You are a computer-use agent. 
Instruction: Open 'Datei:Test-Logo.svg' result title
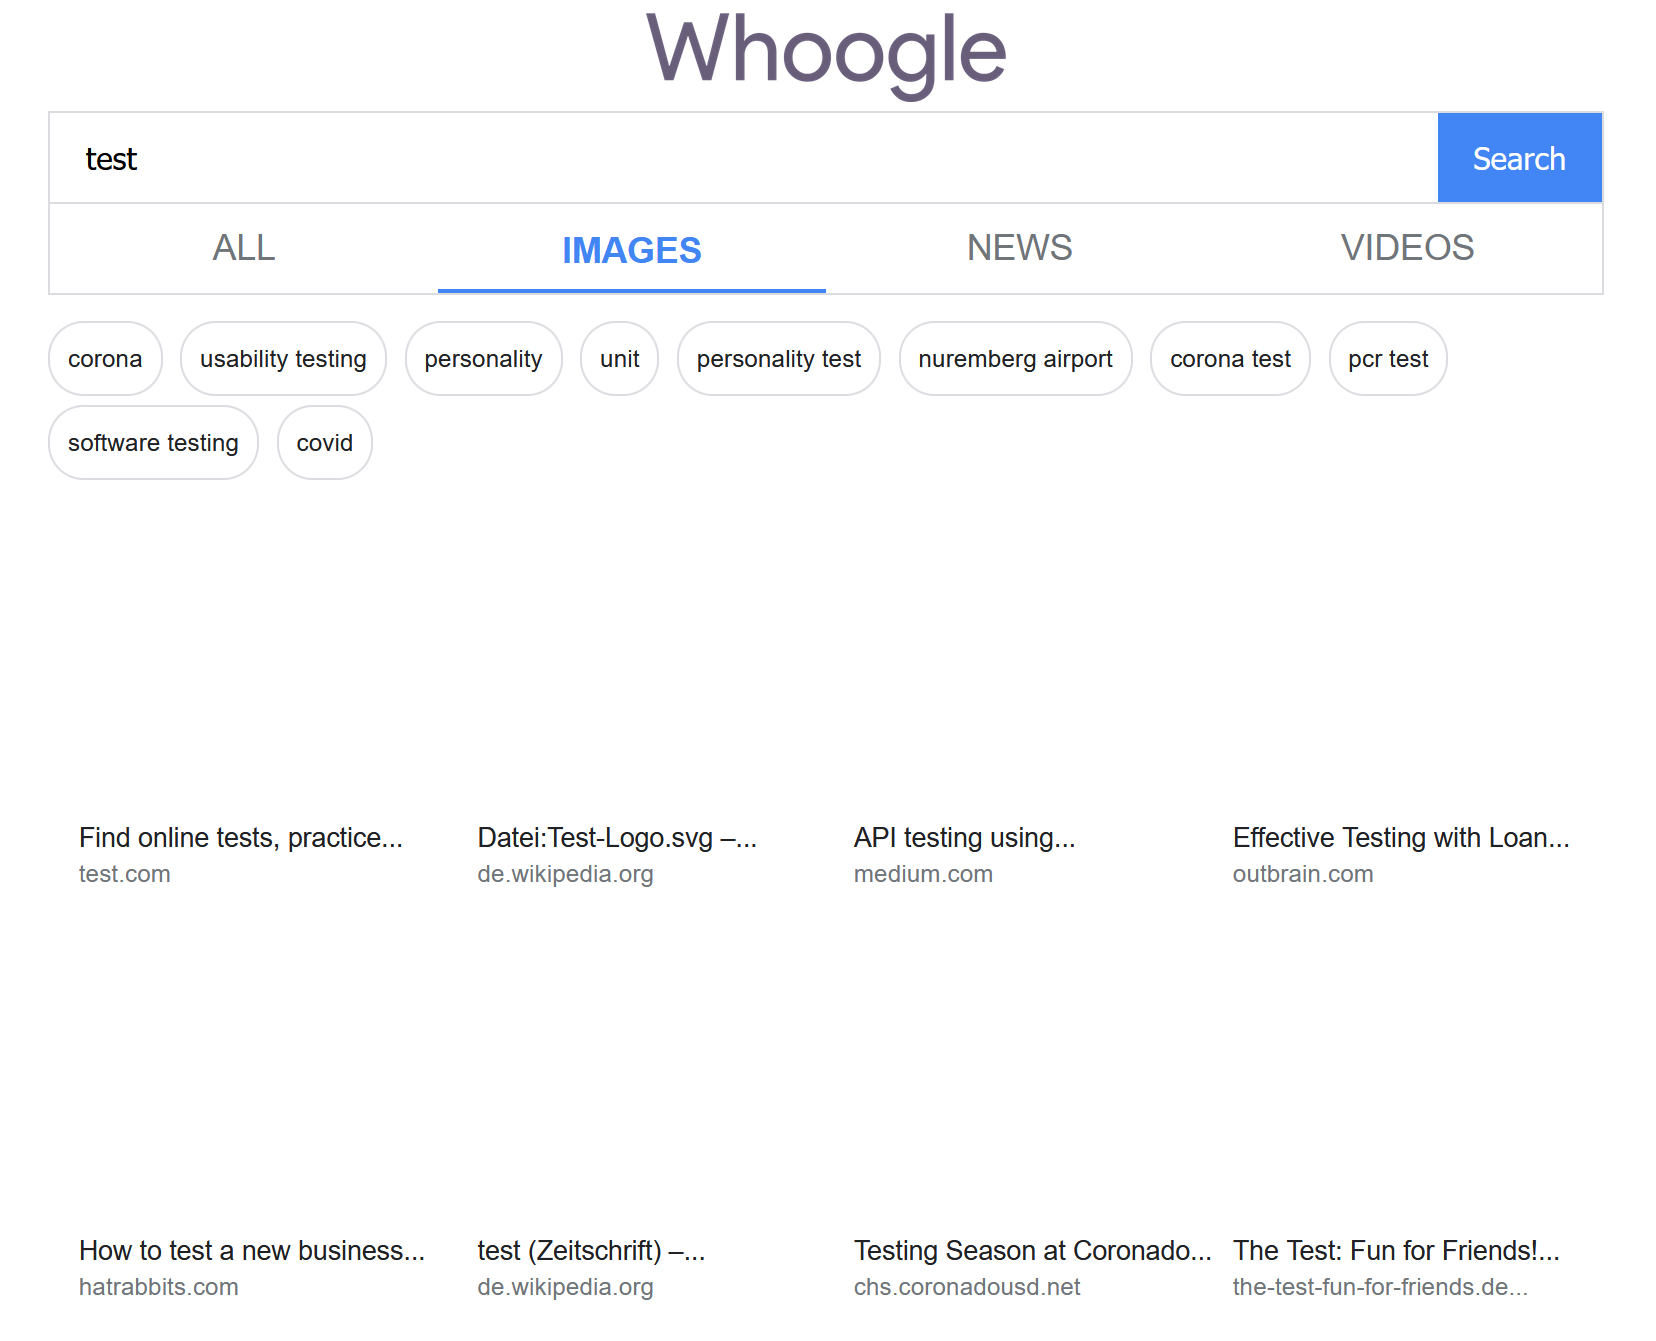pyautogui.click(x=617, y=838)
